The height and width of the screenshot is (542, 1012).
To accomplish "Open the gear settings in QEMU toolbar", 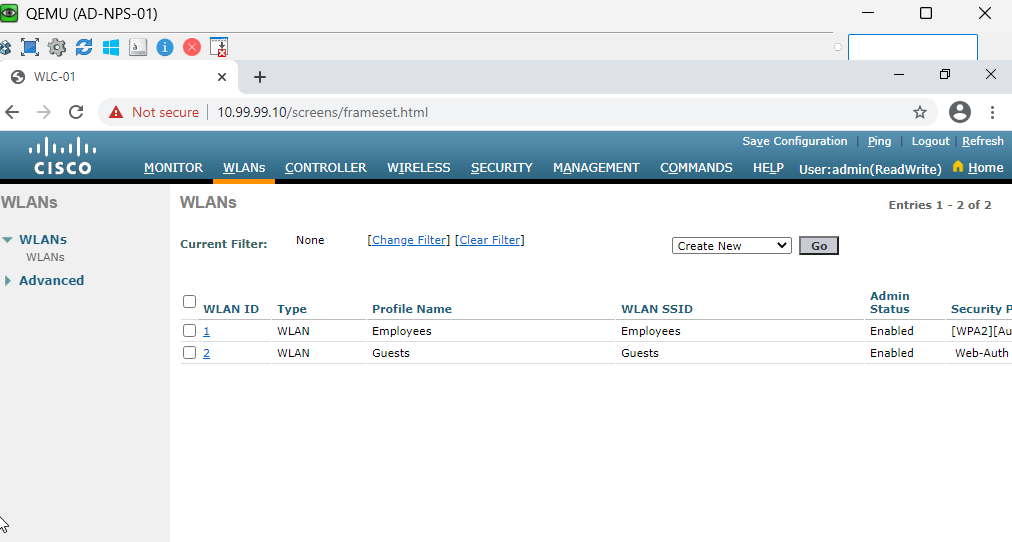I will [x=57, y=47].
